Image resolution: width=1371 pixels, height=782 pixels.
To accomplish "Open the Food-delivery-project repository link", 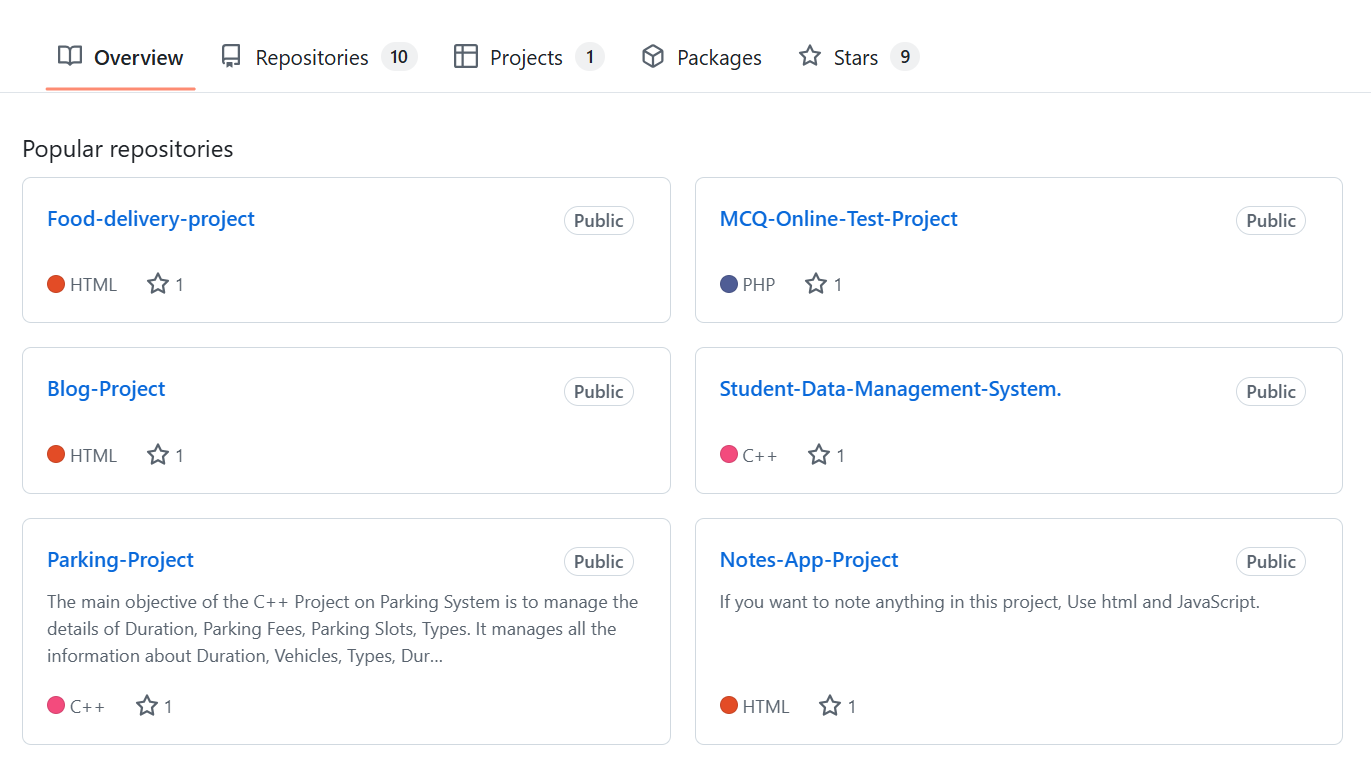I will [x=151, y=219].
